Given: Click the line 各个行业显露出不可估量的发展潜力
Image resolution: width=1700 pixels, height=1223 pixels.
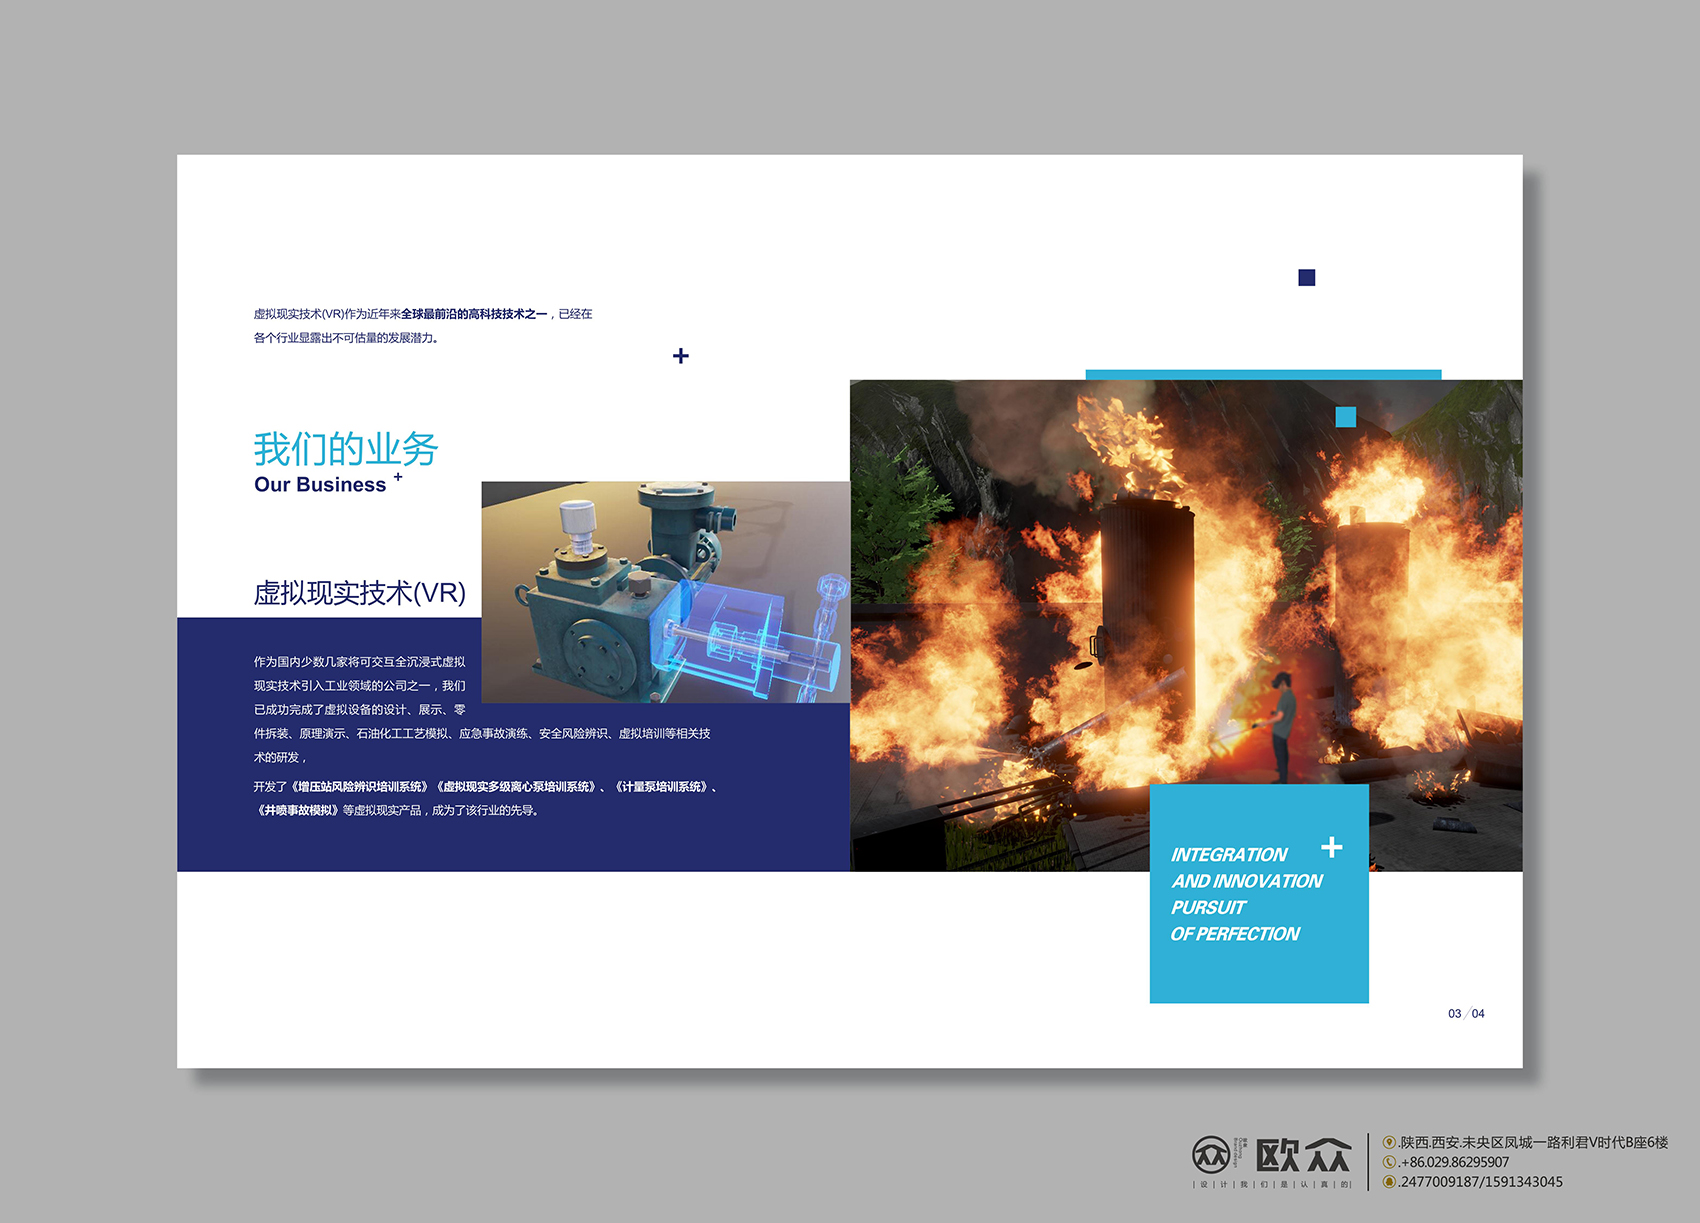Looking at the screenshot, I should point(346,338).
